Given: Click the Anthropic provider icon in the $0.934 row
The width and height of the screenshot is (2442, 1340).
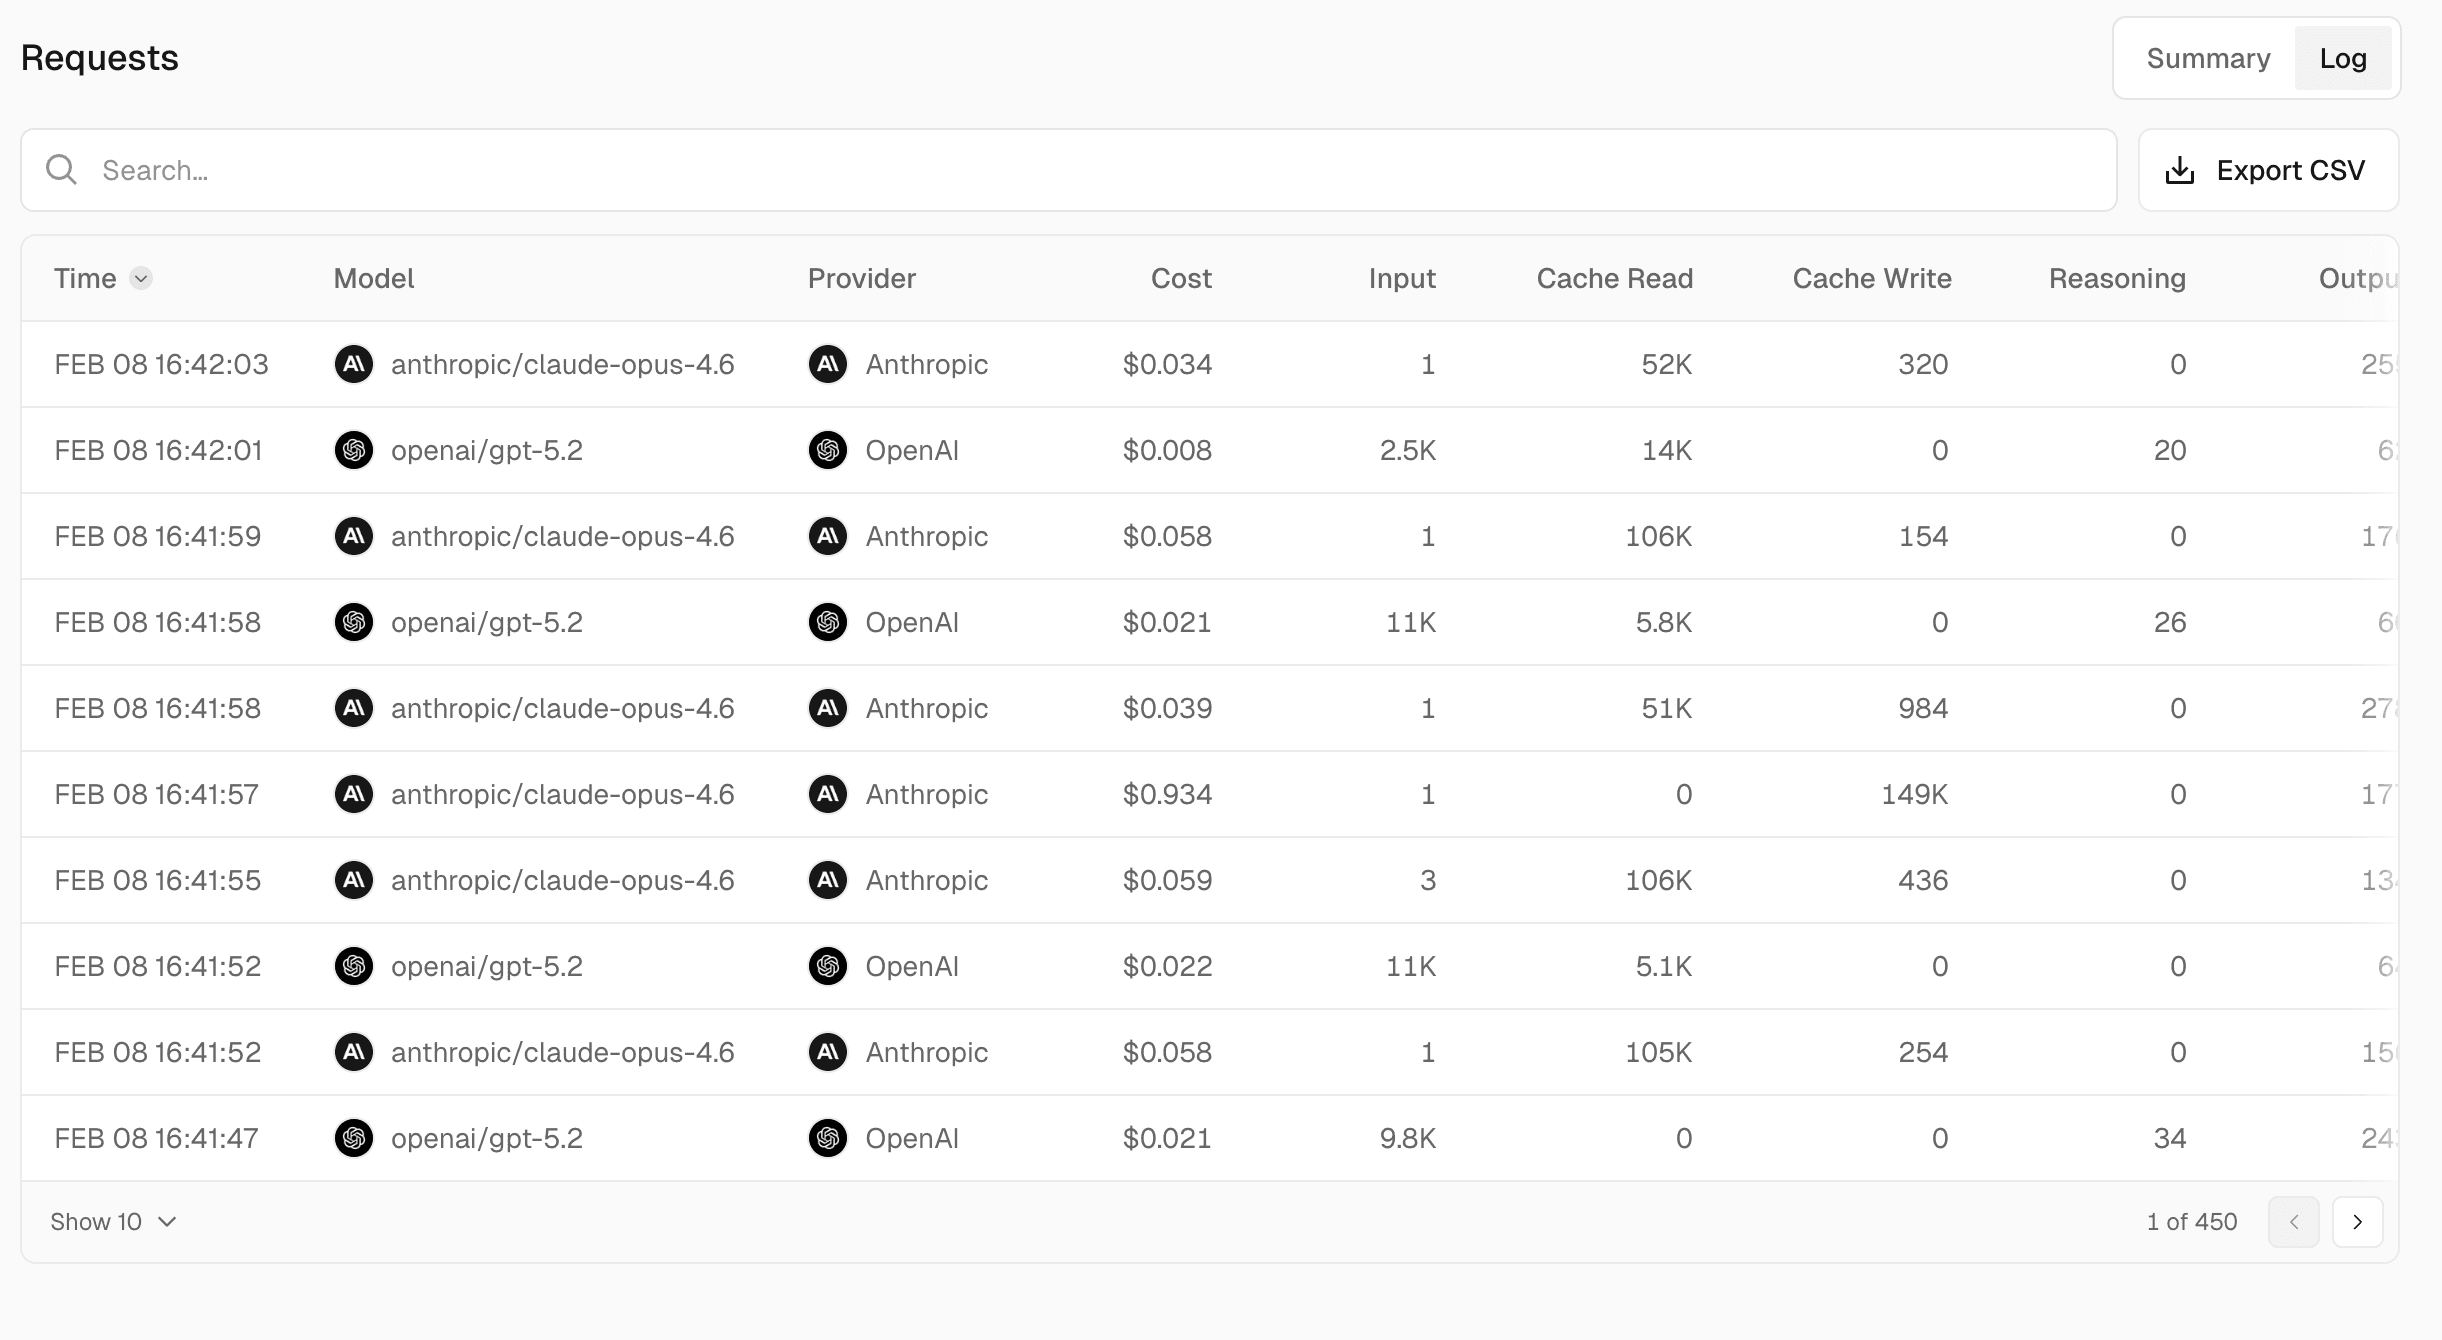Looking at the screenshot, I should coord(827,794).
